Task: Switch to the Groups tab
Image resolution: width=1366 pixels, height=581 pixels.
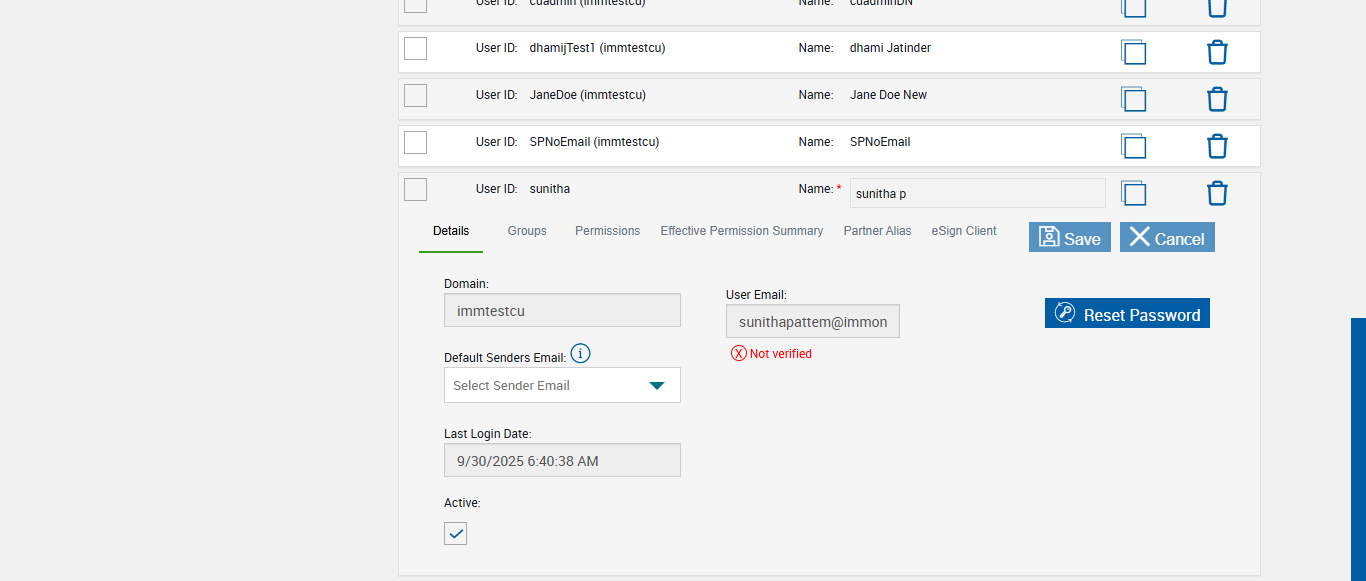Action: pyautogui.click(x=527, y=231)
